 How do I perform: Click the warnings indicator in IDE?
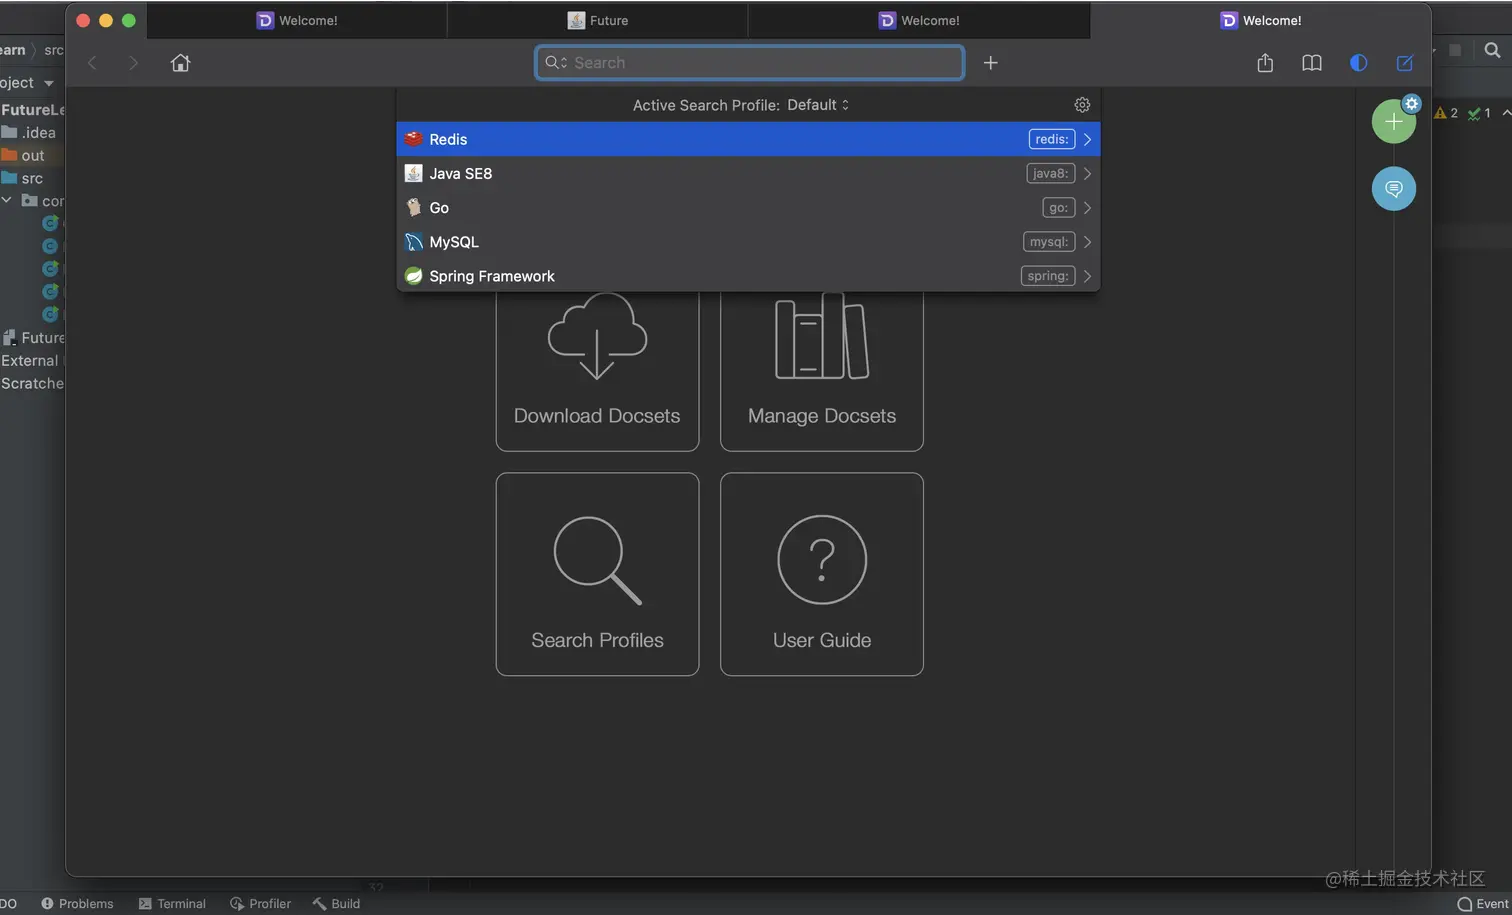(x=1446, y=113)
